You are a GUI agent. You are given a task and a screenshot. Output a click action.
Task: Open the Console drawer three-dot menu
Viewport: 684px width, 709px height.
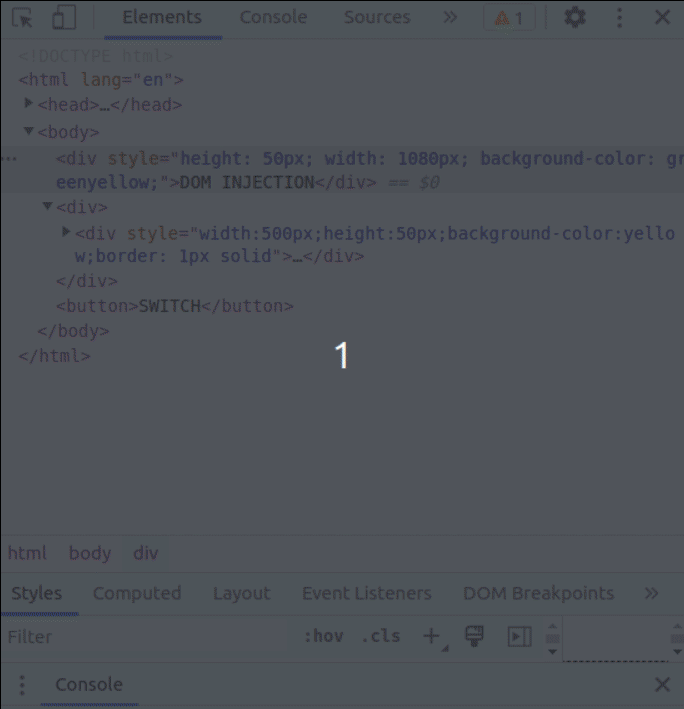(22, 685)
